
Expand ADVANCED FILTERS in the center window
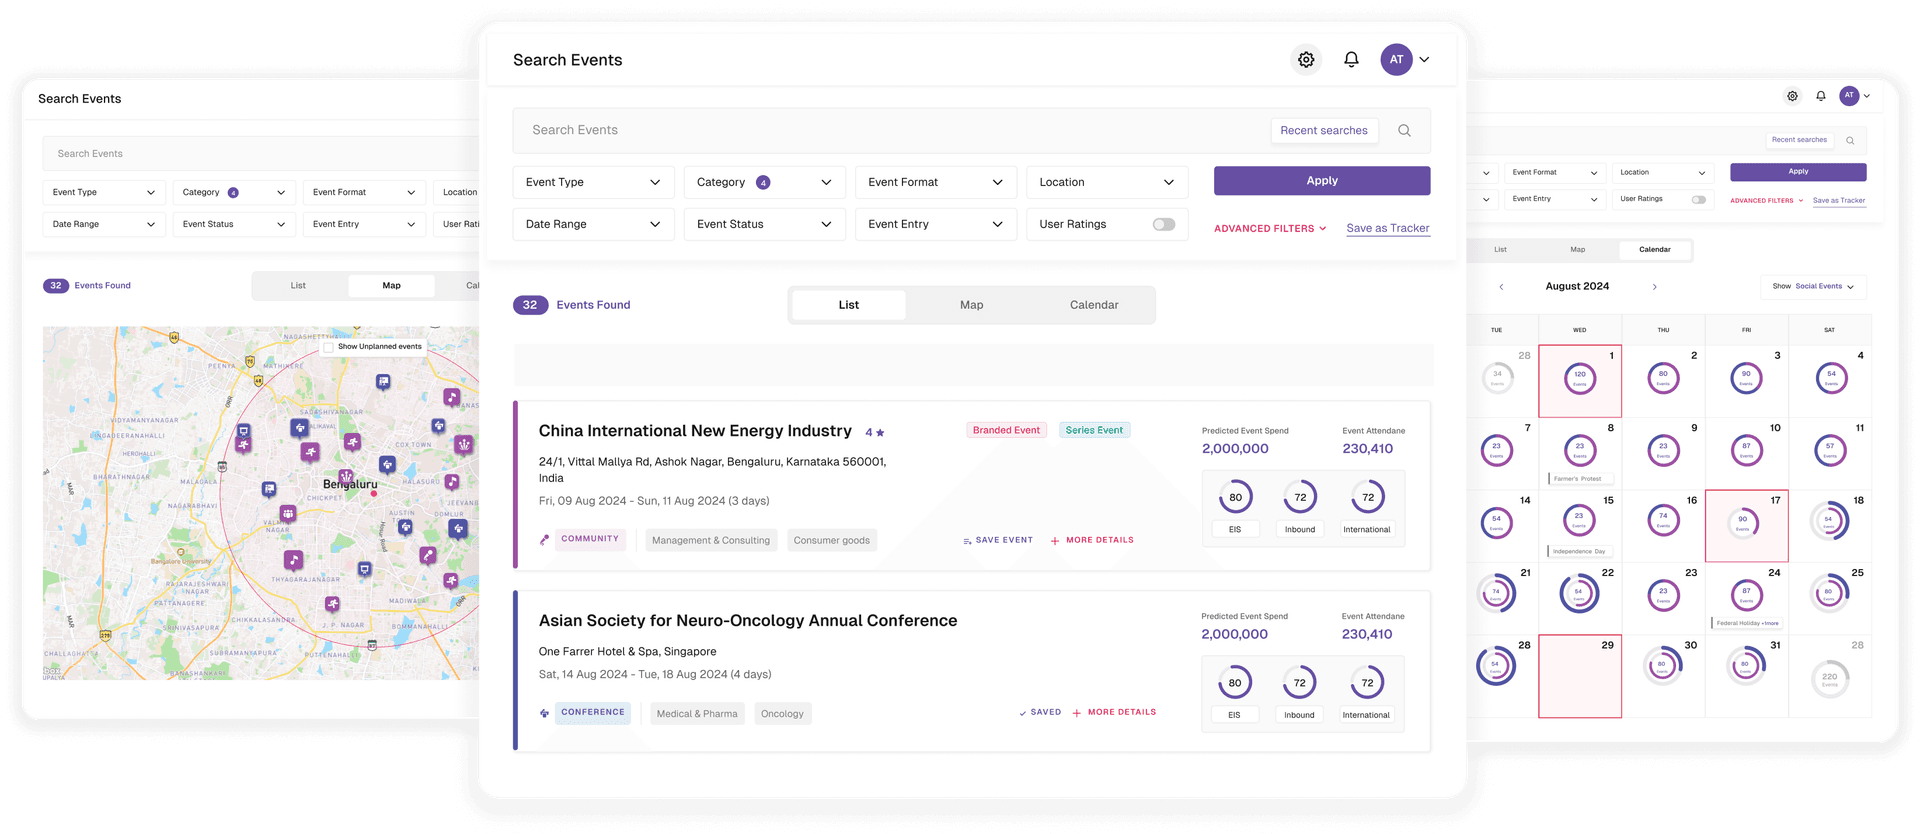pos(1270,229)
